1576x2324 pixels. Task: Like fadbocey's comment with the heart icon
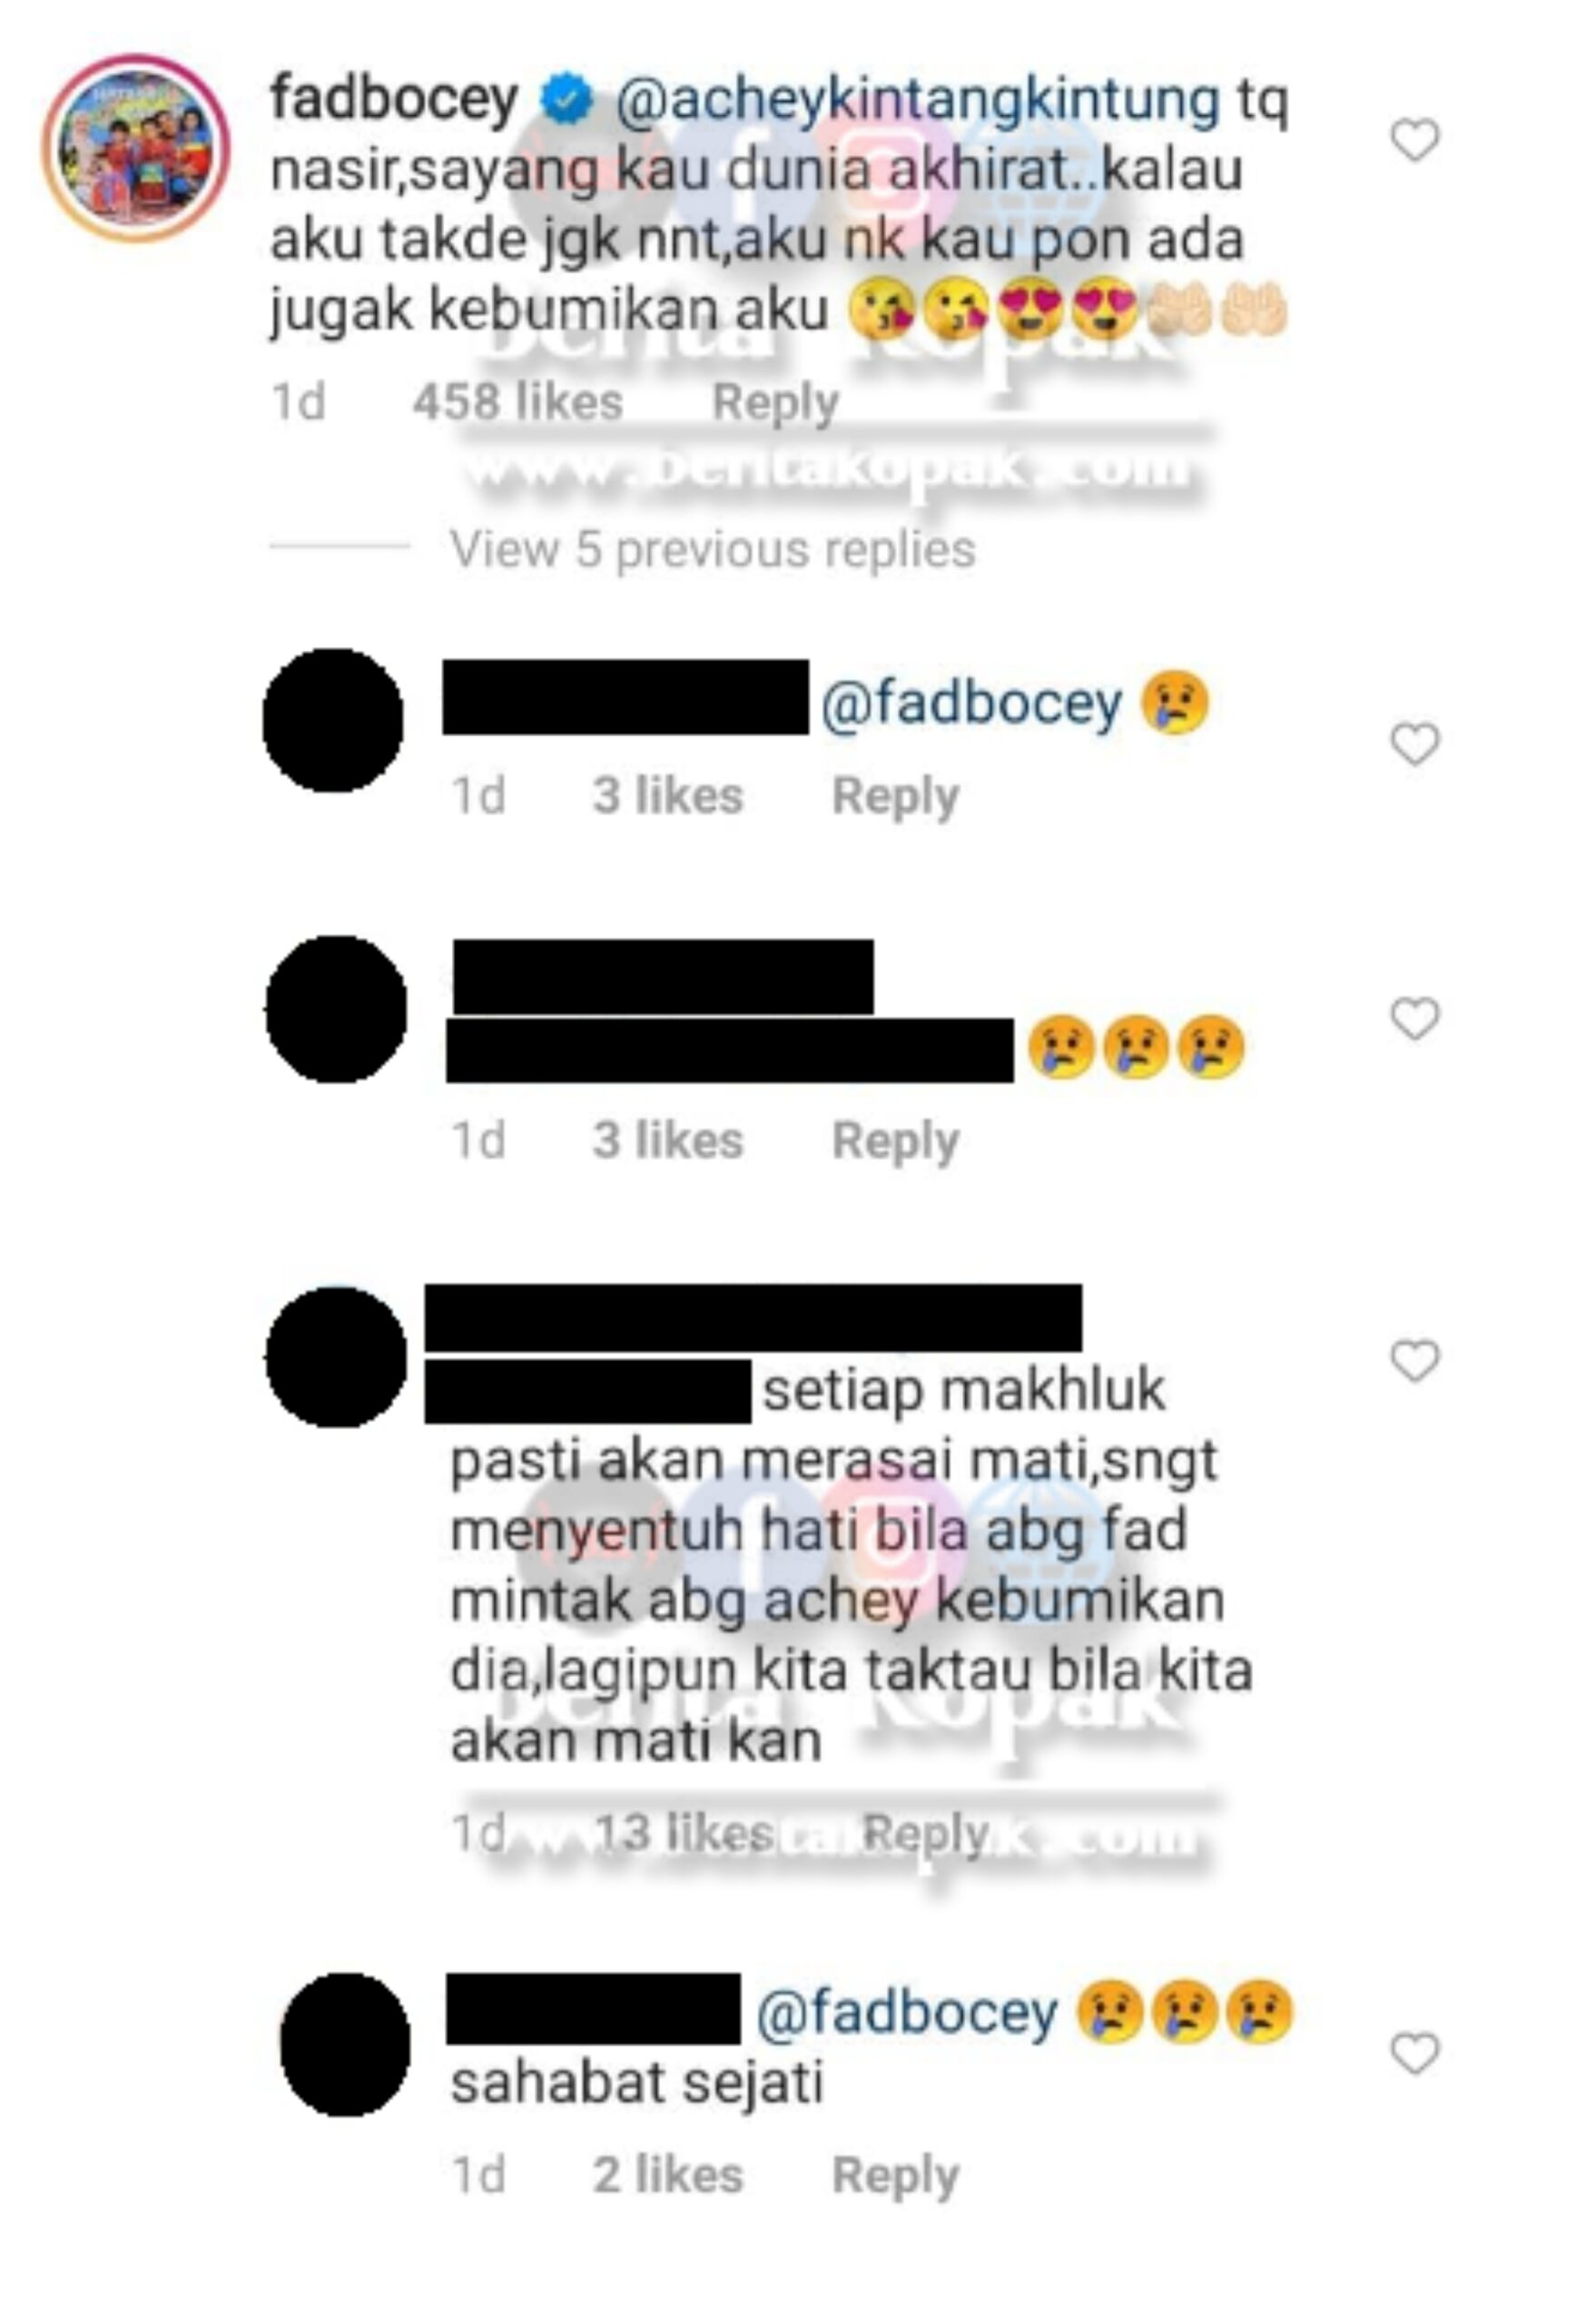pos(1415,139)
